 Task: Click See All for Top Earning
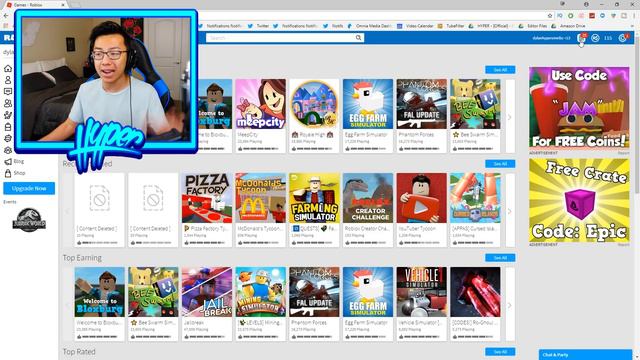click(500, 258)
